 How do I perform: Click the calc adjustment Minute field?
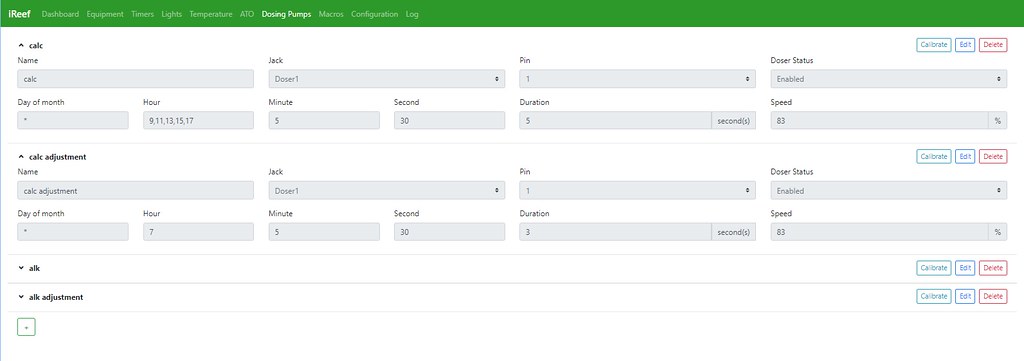(x=324, y=232)
